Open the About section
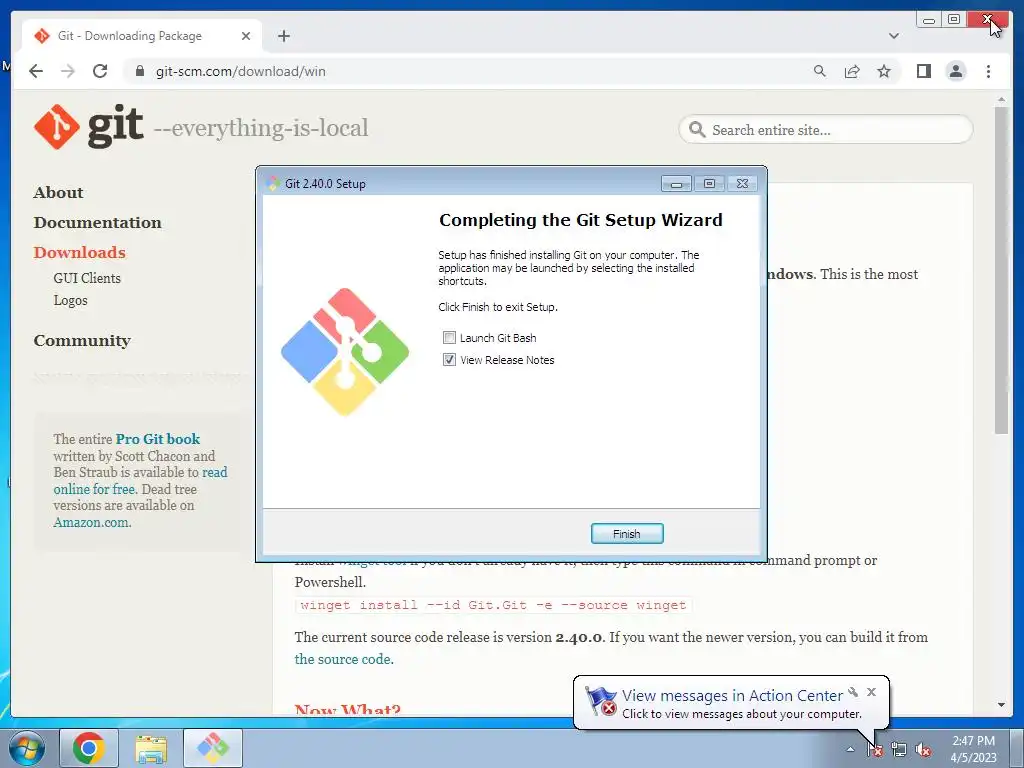1024x768 pixels. (58, 193)
